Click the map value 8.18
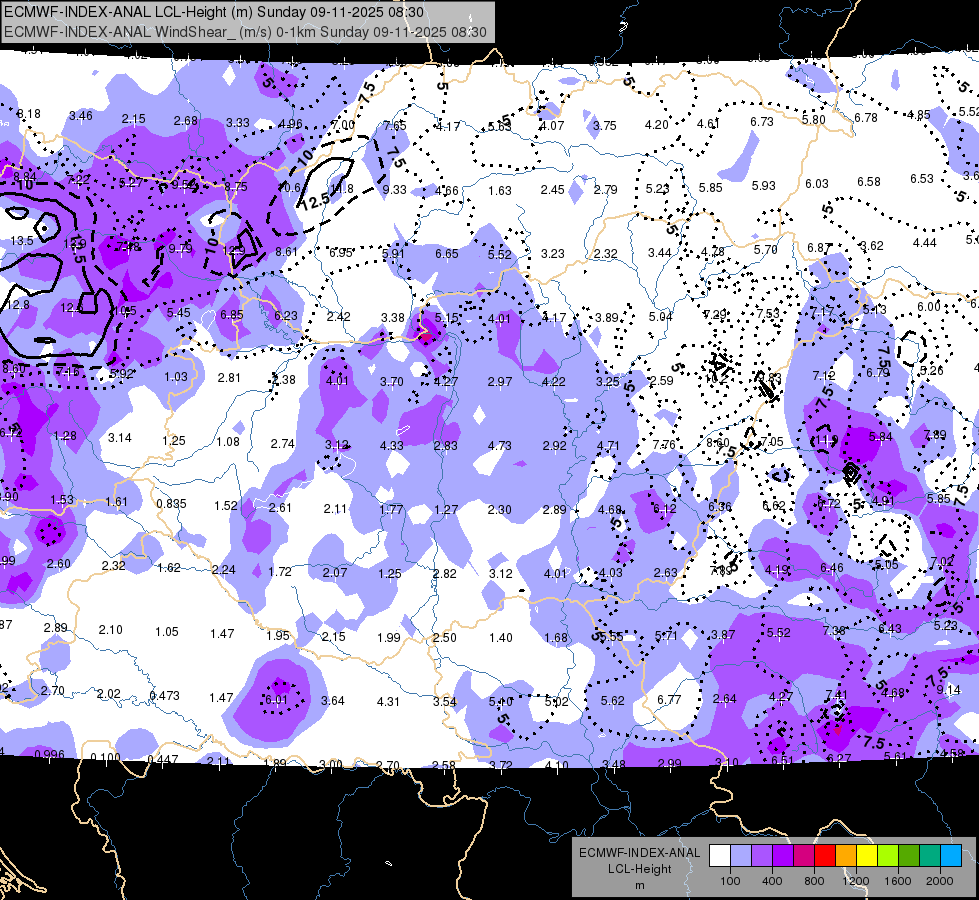Screen dimensions: 979x900 coord(29,114)
